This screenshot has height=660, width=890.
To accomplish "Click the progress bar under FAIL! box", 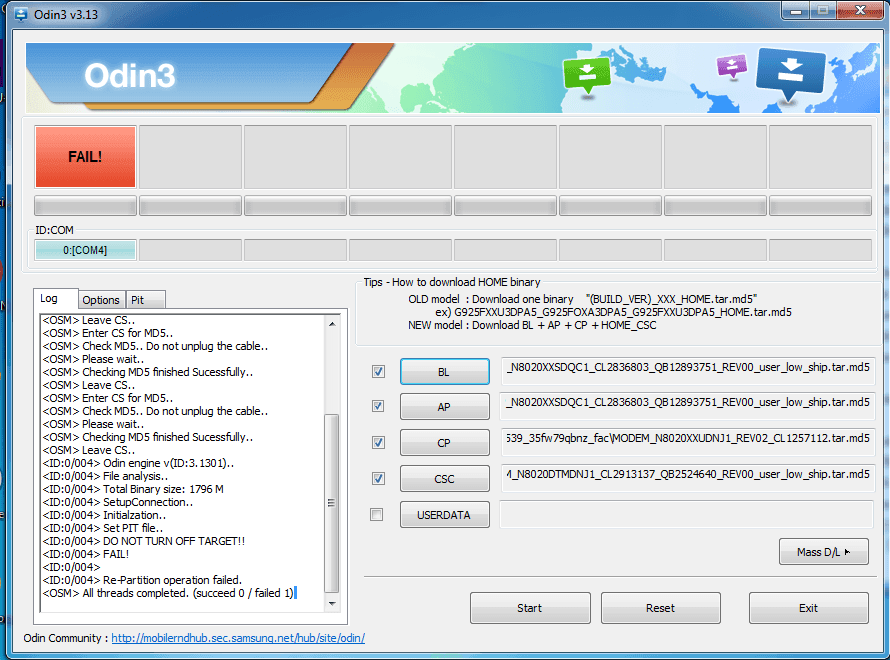I will (x=85, y=205).
